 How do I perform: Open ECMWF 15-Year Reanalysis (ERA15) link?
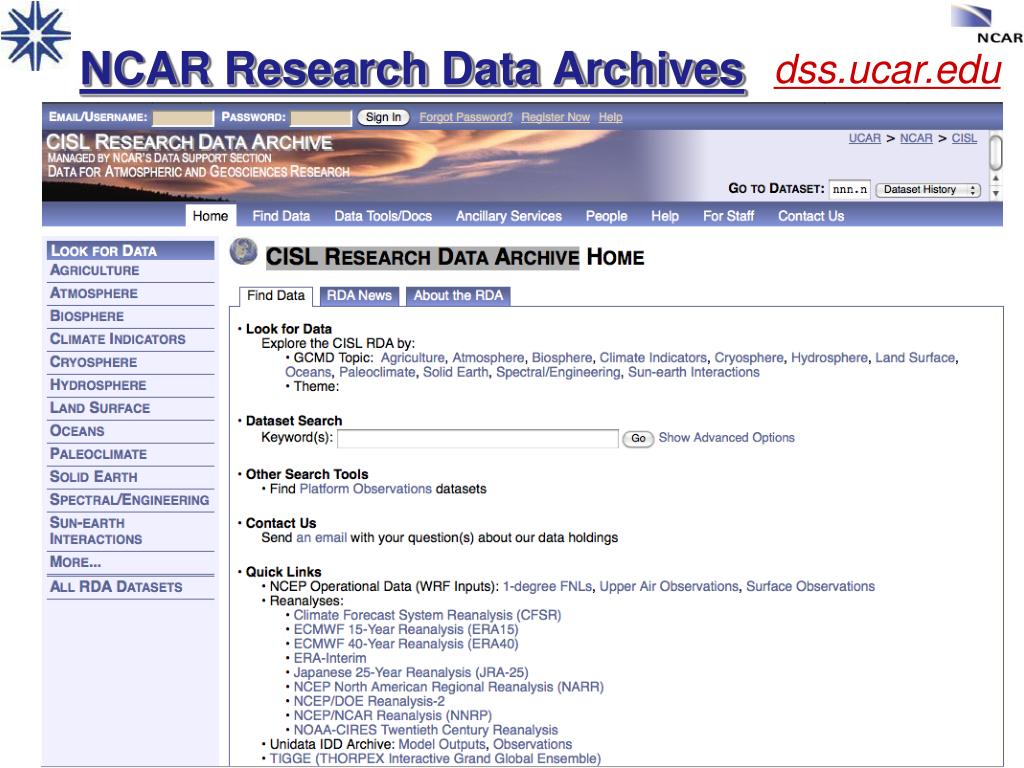pos(406,630)
